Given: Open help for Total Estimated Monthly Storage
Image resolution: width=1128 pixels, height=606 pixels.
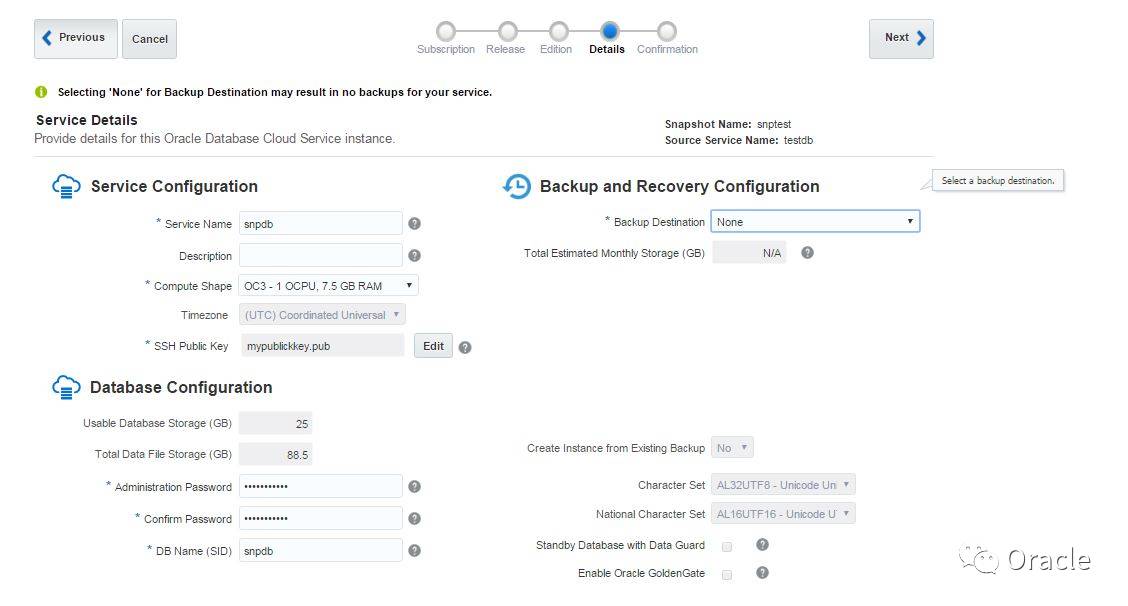Looking at the screenshot, I should (808, 253).
